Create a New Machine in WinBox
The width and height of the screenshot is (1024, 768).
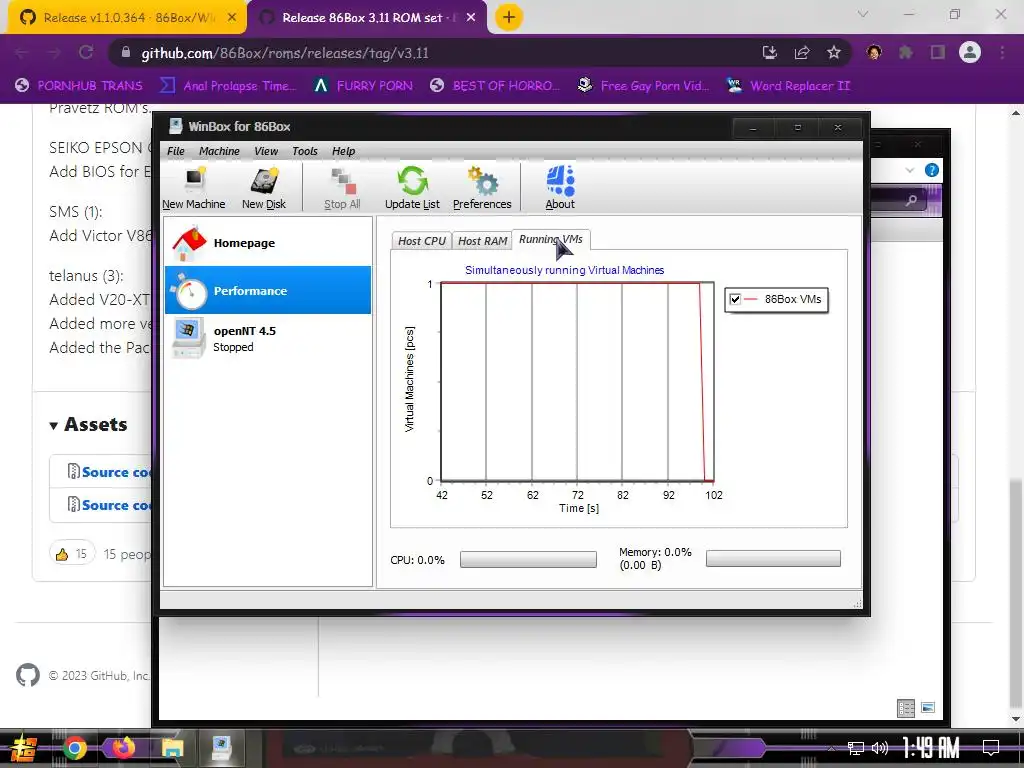(x=193, y=188)
